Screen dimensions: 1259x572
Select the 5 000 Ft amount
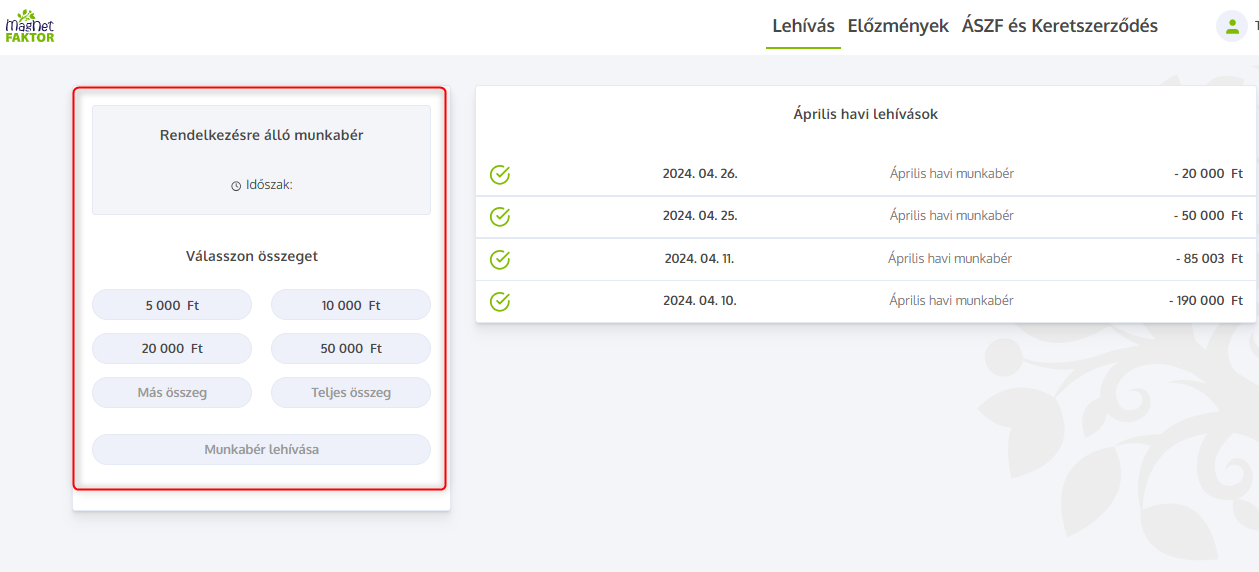point(172,305)
